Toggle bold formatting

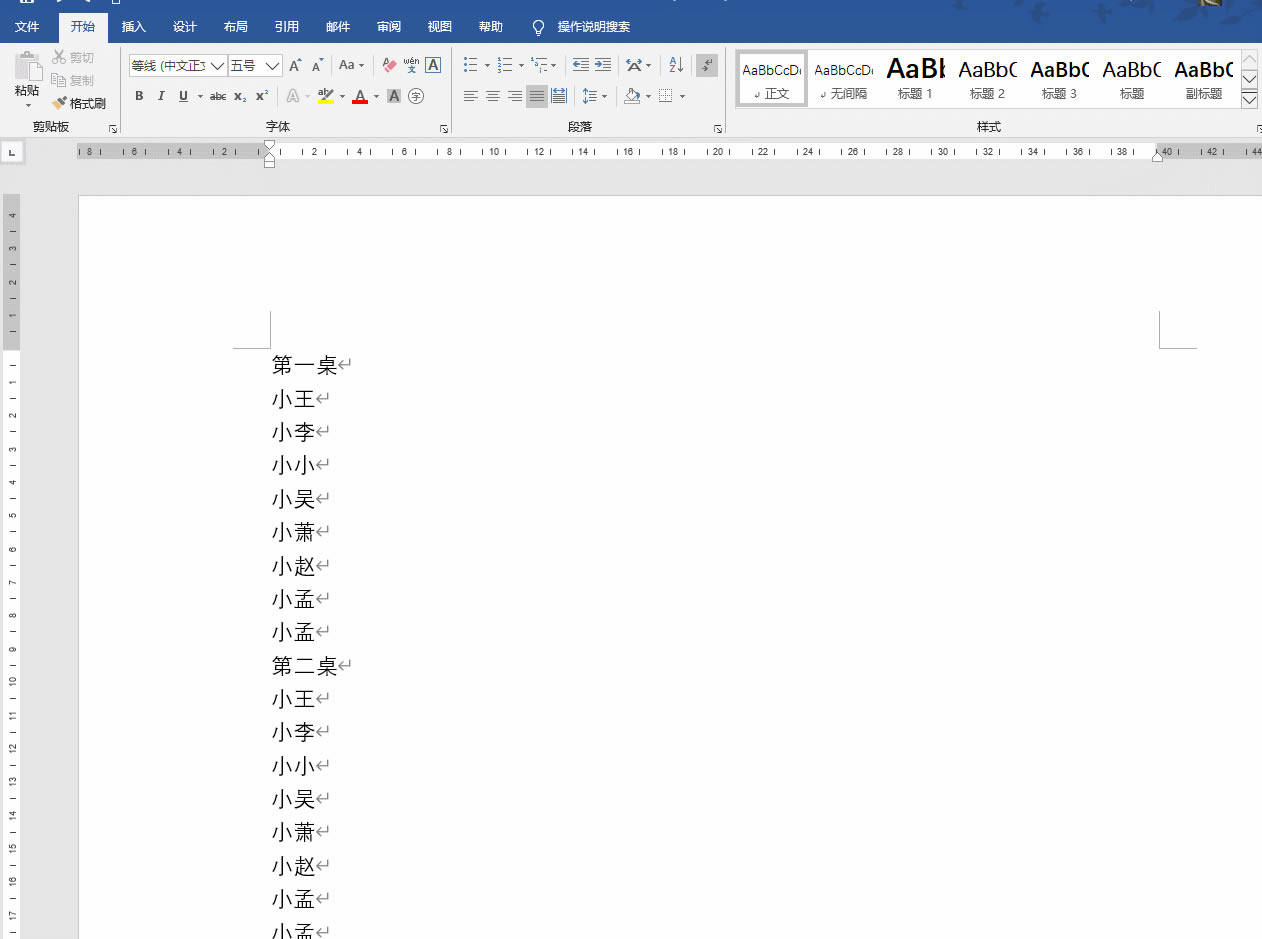tap(139, 96)
